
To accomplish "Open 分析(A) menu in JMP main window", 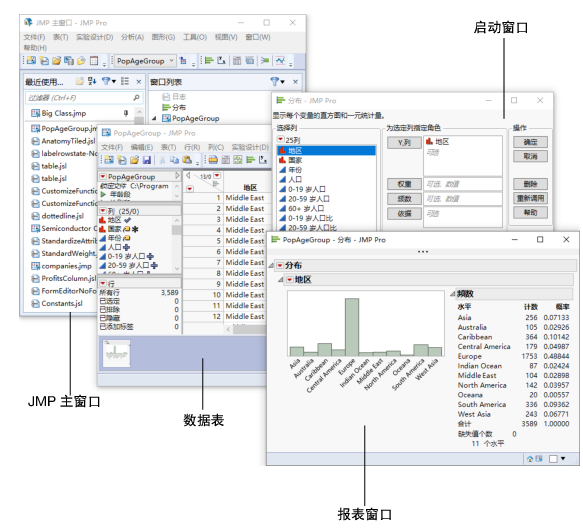I will 132,37.
